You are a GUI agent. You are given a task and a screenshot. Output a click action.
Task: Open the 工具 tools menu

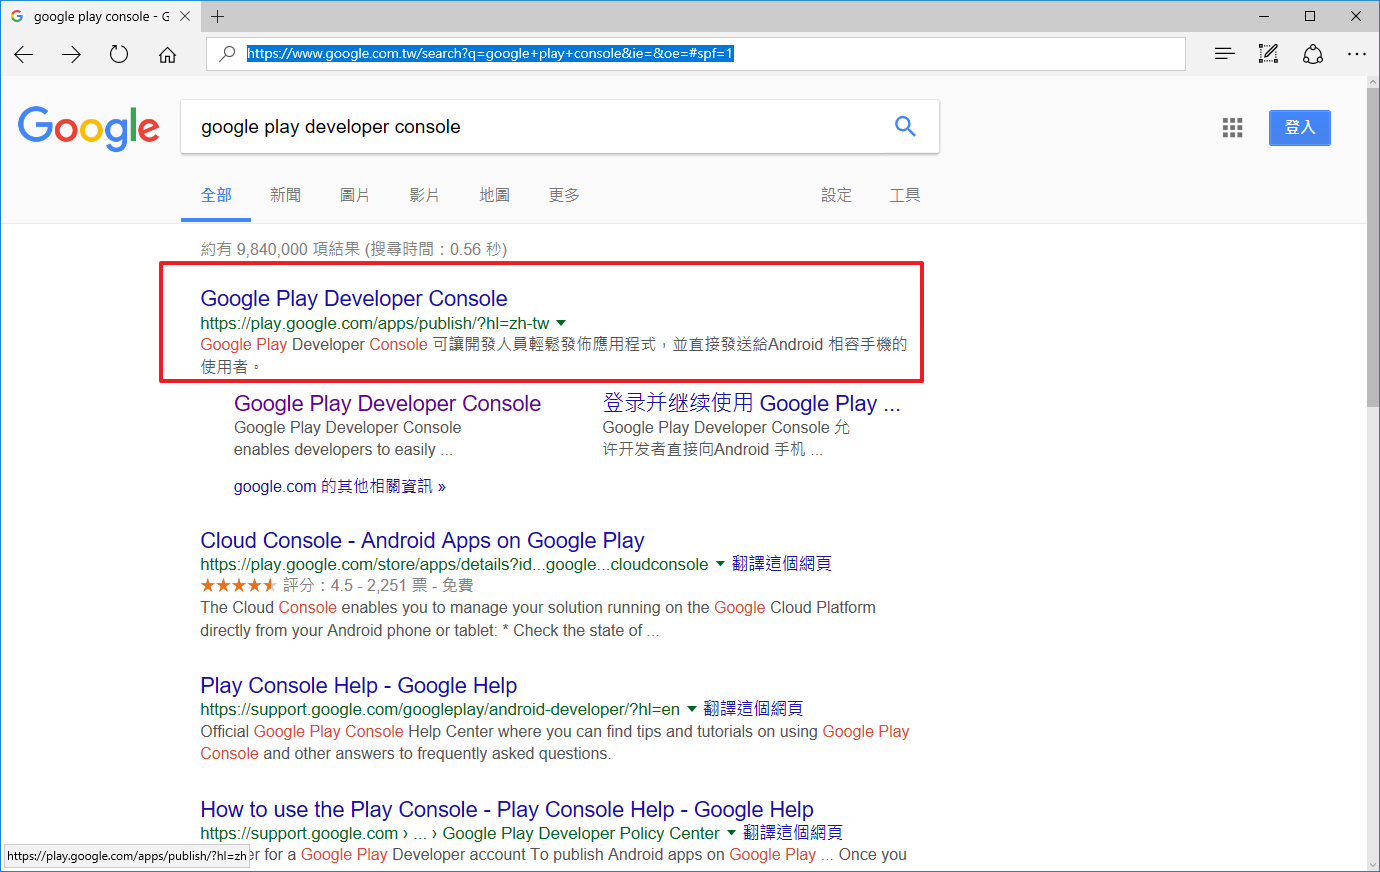coord(905,195)
